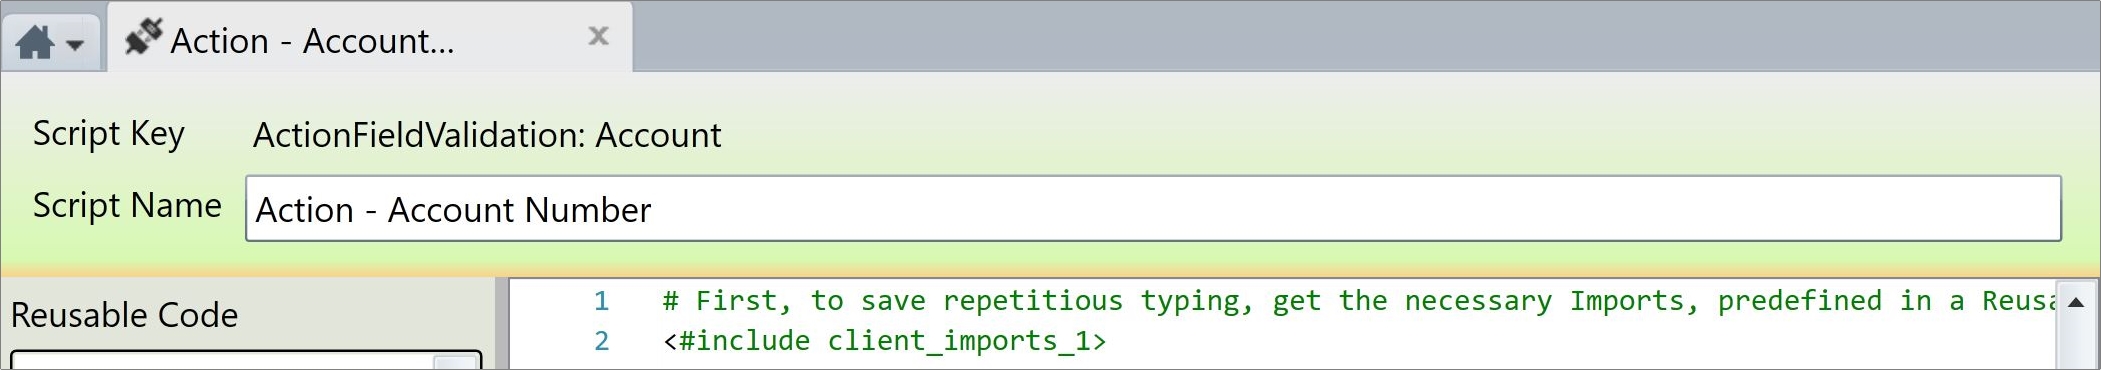Click the Home icon in the tab bar
The height and width of the screenshot is (370, 2101).
[x=35, y=43]
